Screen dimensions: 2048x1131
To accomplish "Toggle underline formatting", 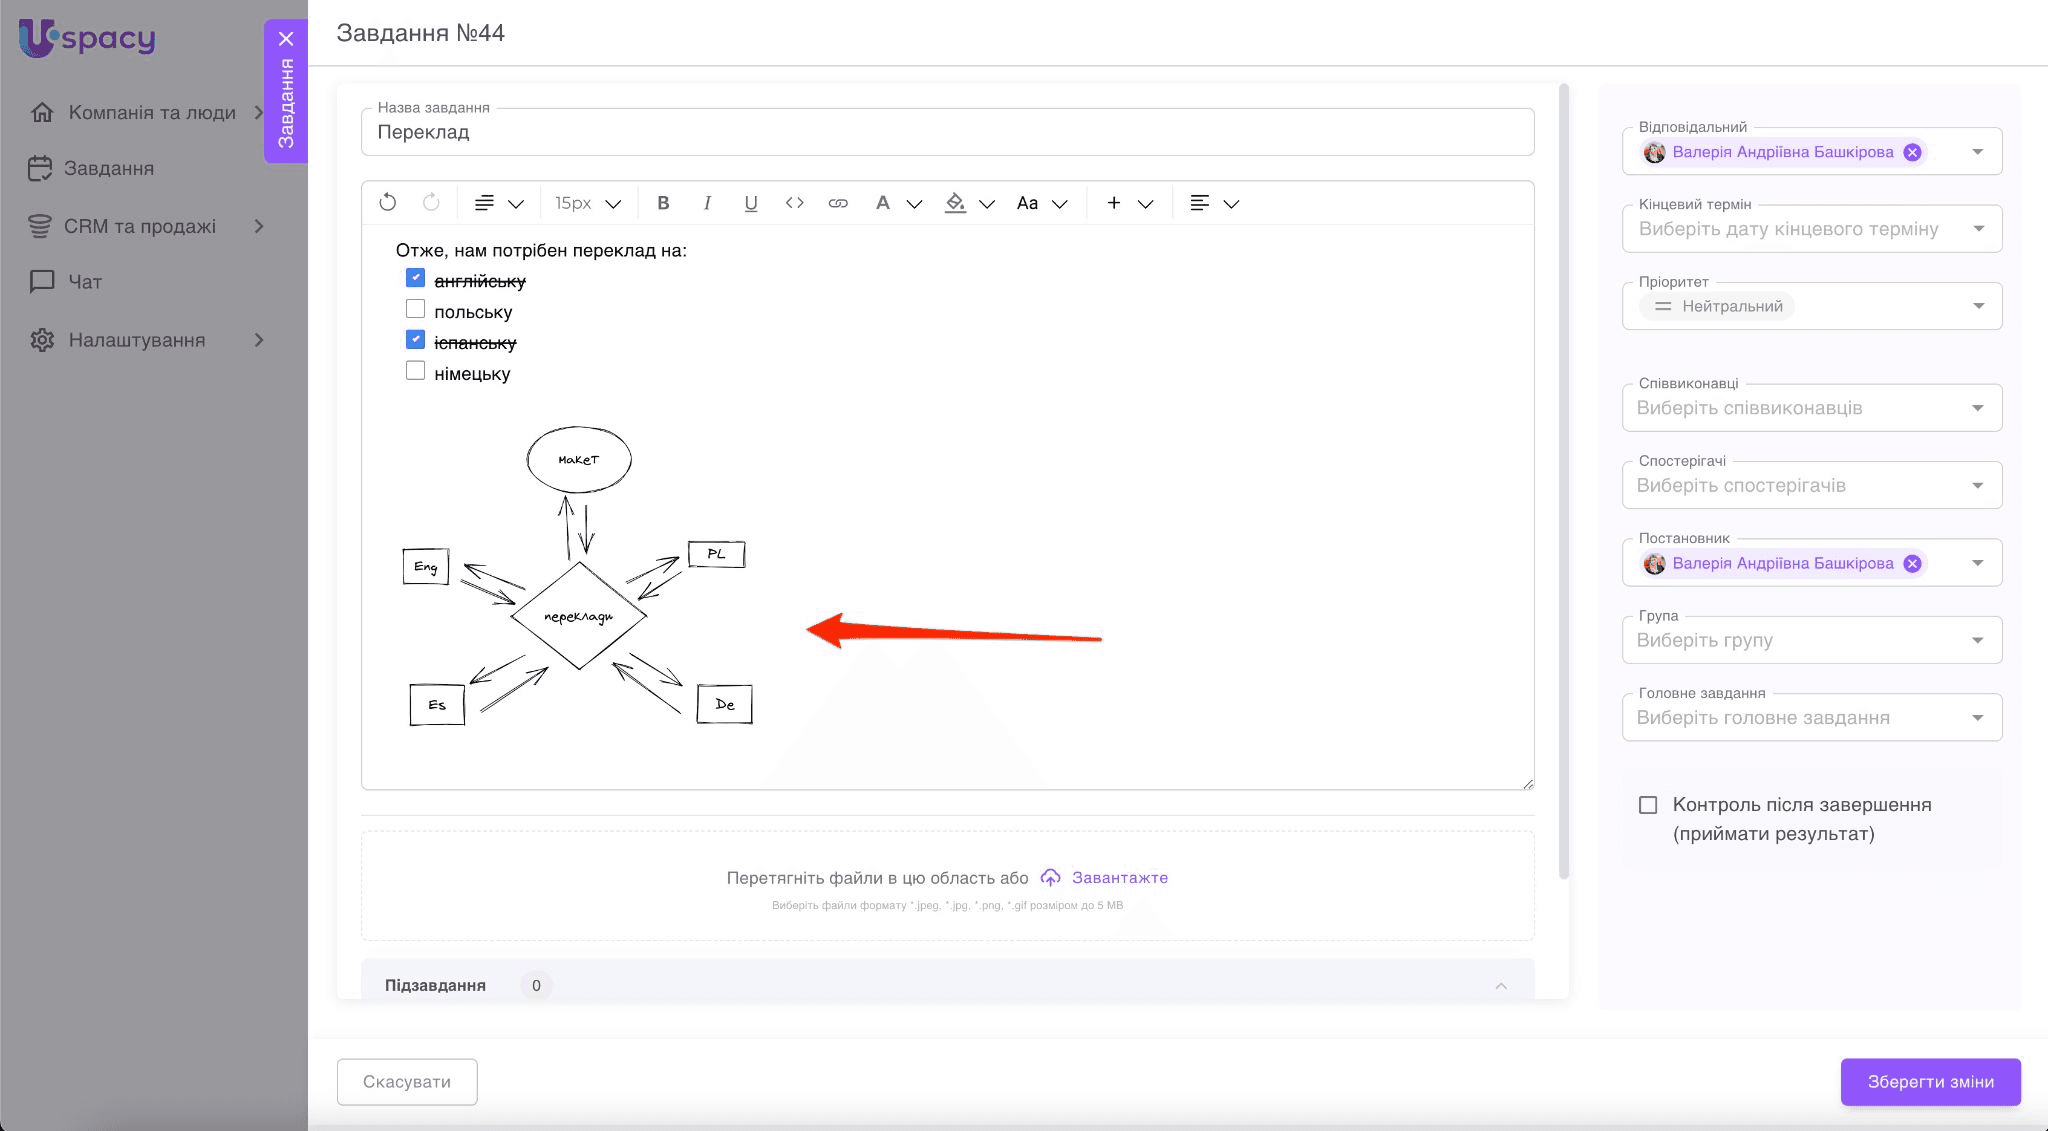I will click(751, 203).
